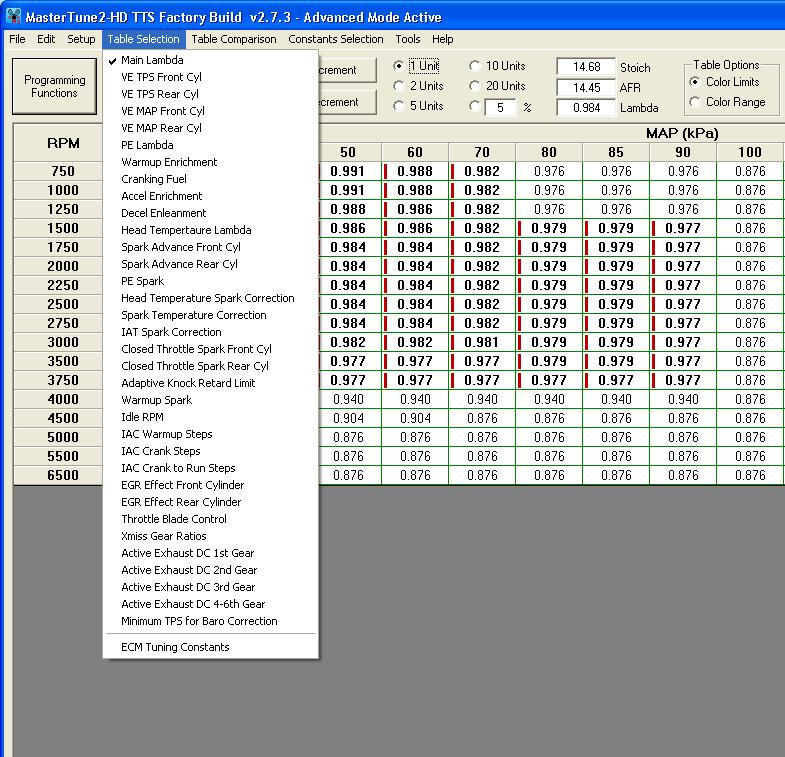Click the MasterTune application icon in title bar
The width and height of the screenshot is (785, 757).
coord(14,17)
